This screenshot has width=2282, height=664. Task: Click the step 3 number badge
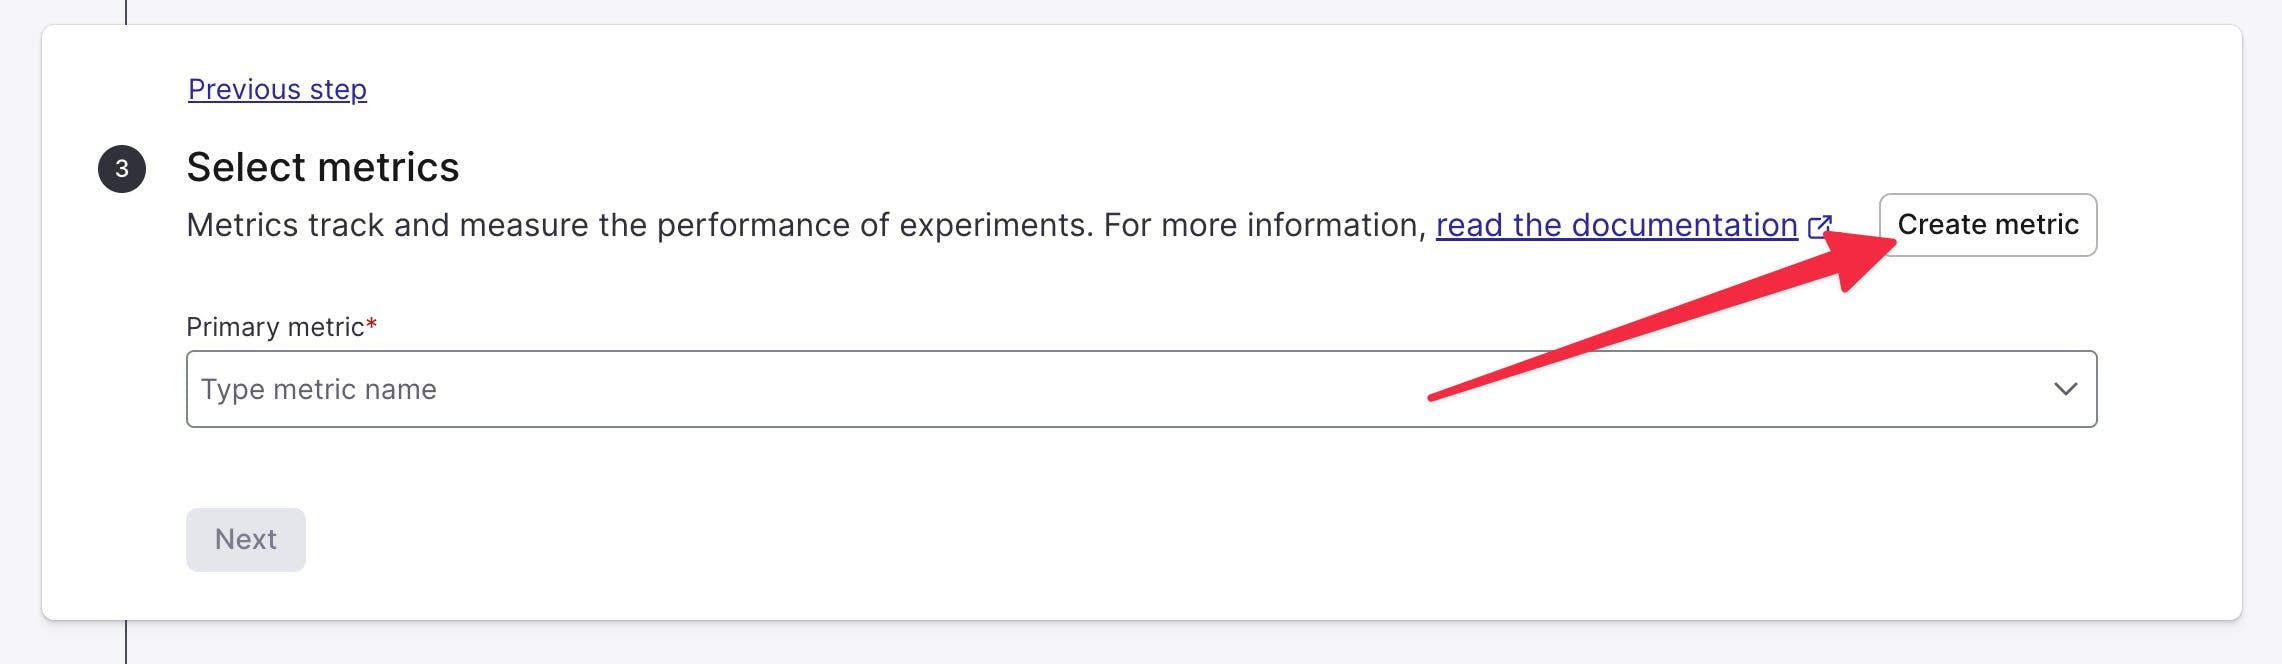(122, 169)
